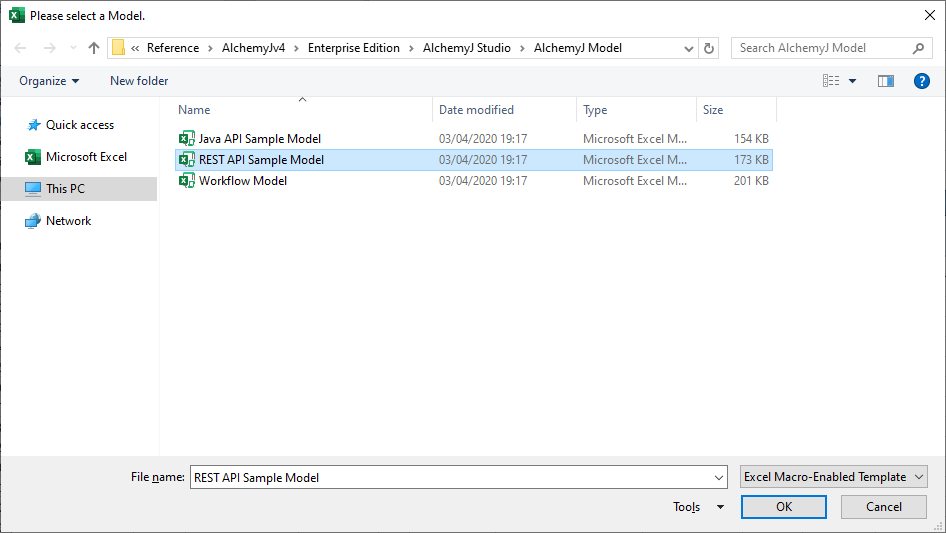The image size is (946, 533).
Task: Click the search magnifier icon
Action: tap(918, 48)
